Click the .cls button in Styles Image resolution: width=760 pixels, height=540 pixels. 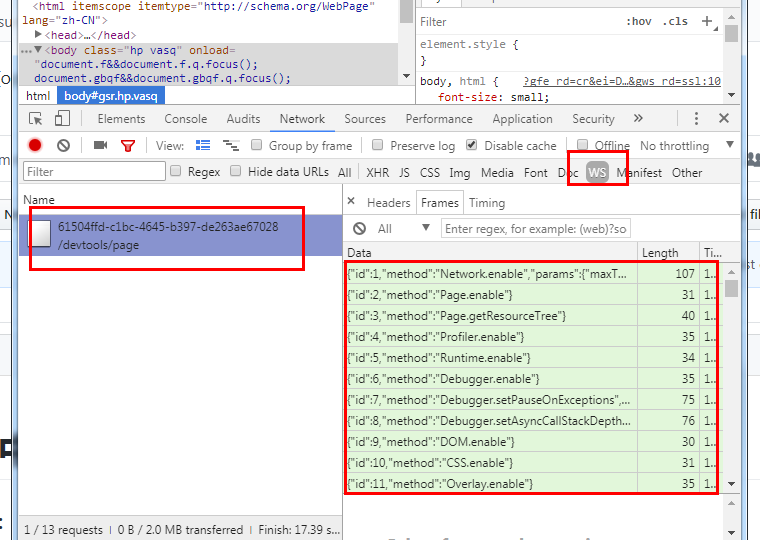[x=675, y=21]
